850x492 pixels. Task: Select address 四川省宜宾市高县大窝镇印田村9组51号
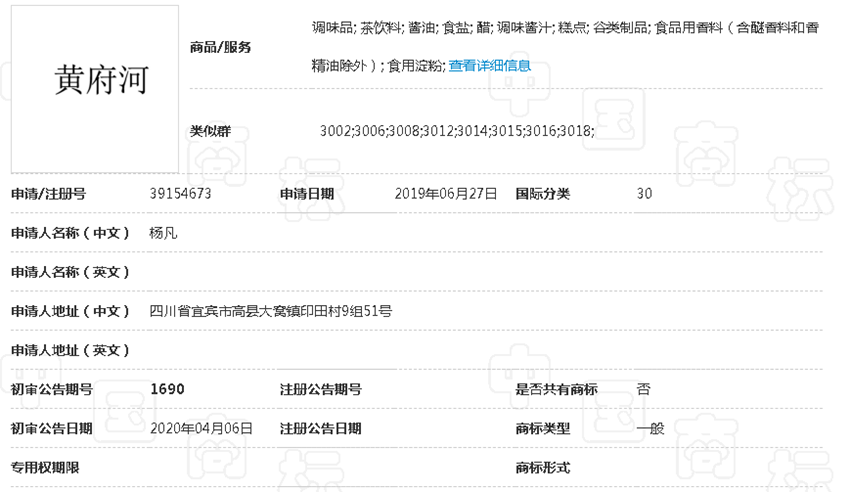click(x=271, y=311)
